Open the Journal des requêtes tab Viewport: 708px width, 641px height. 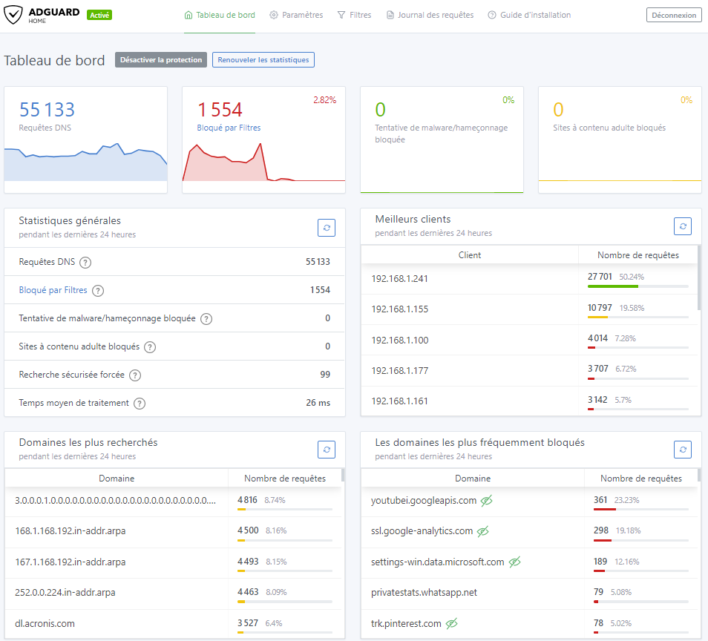[431, 15]
